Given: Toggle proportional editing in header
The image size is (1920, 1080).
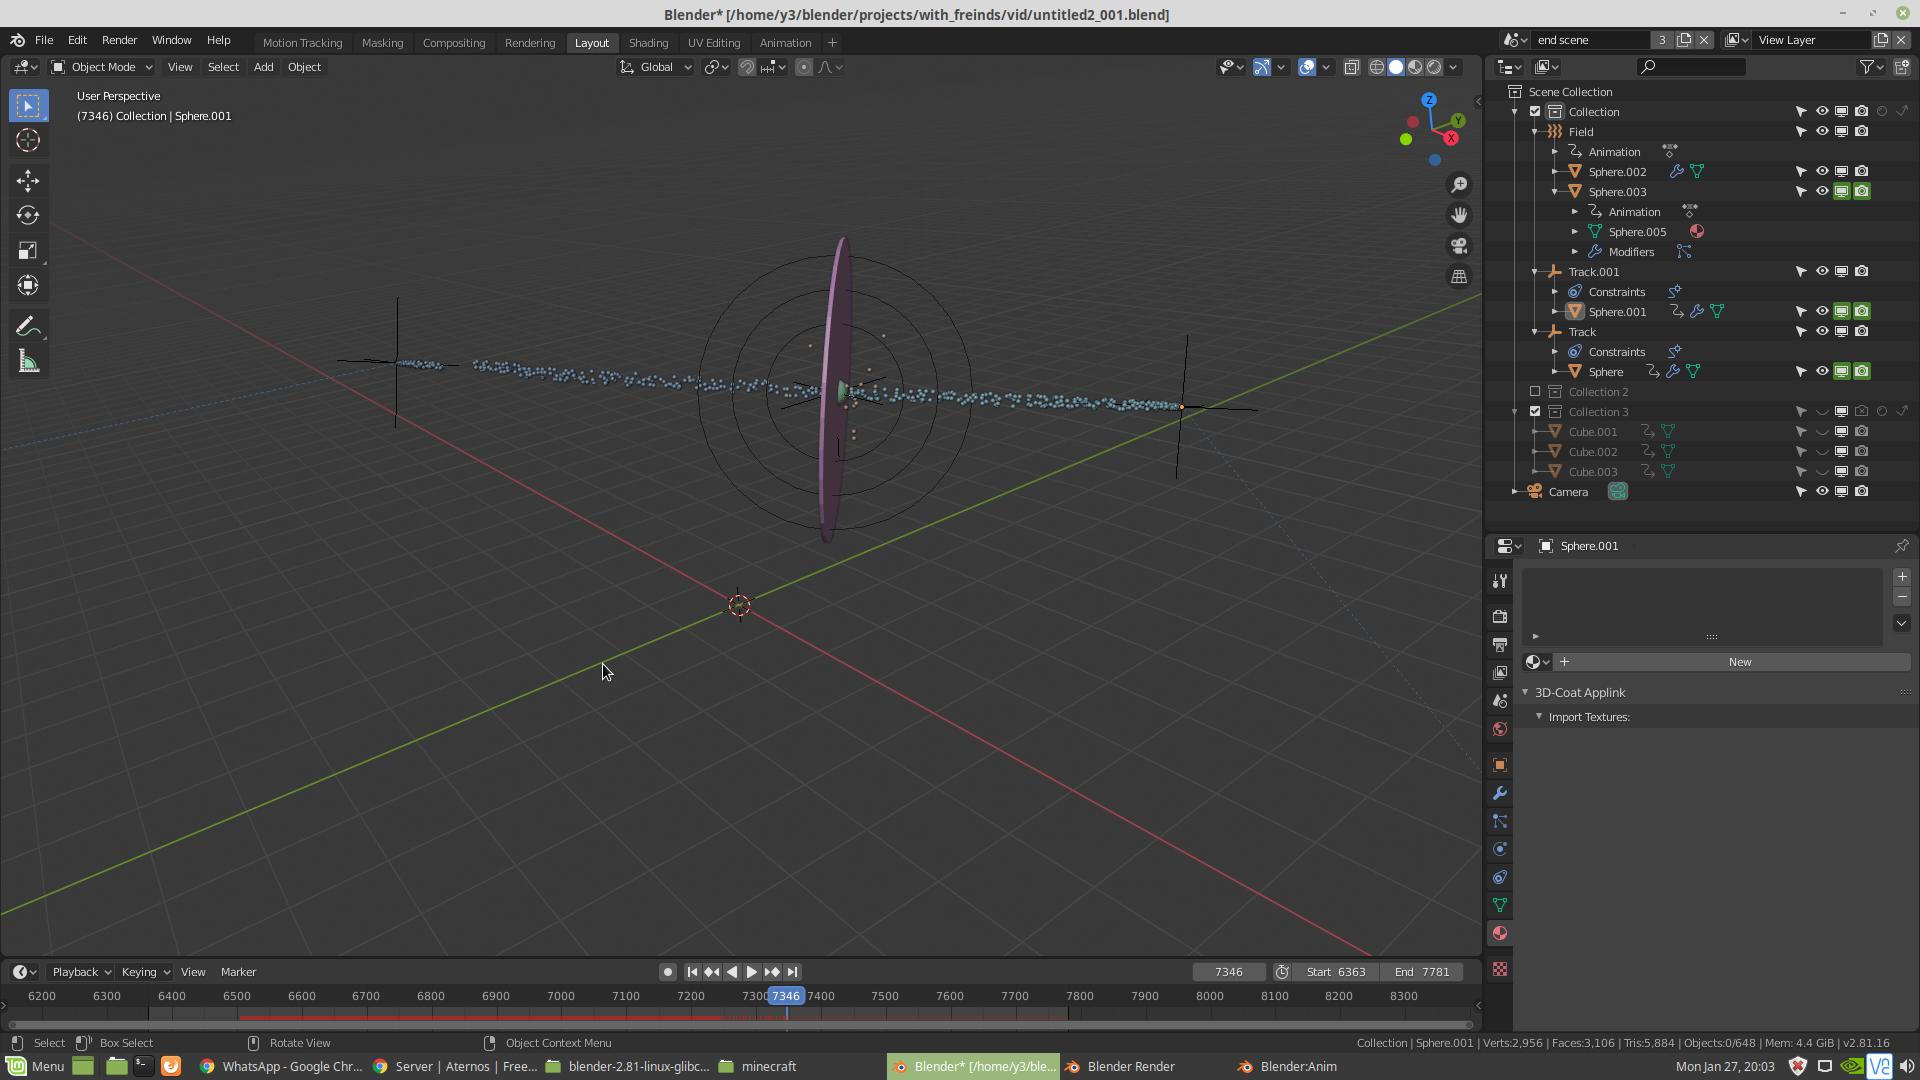Looking at the screenshot, I should click(804, 67).
